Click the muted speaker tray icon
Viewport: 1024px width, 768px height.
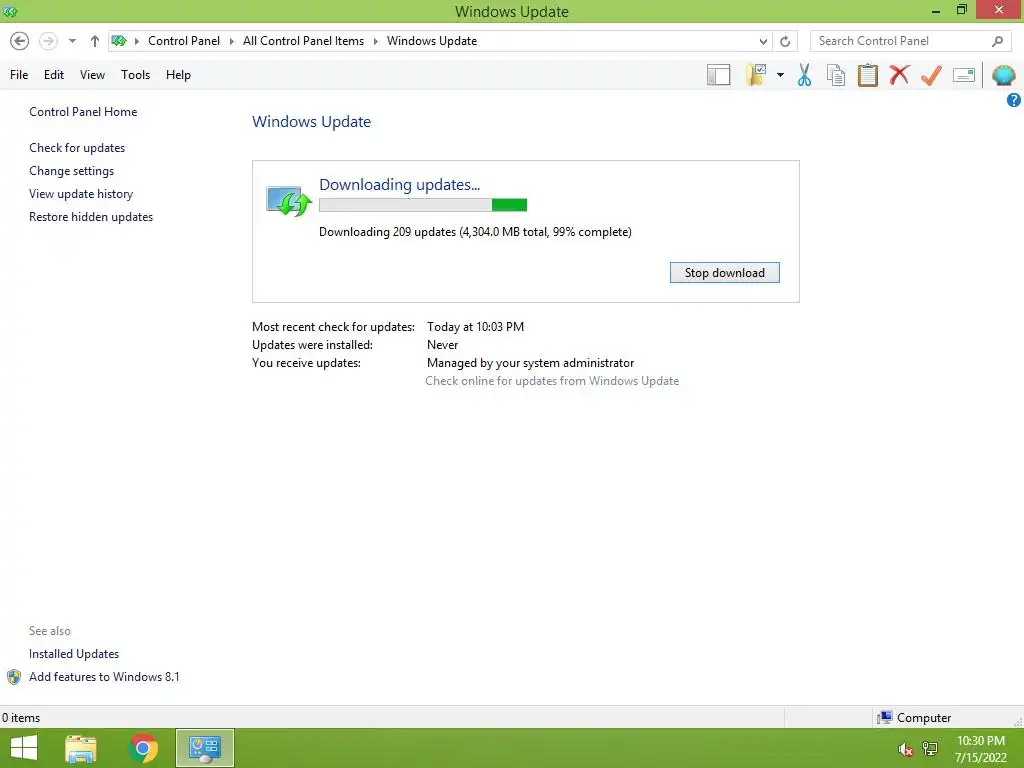pos(905,749)
